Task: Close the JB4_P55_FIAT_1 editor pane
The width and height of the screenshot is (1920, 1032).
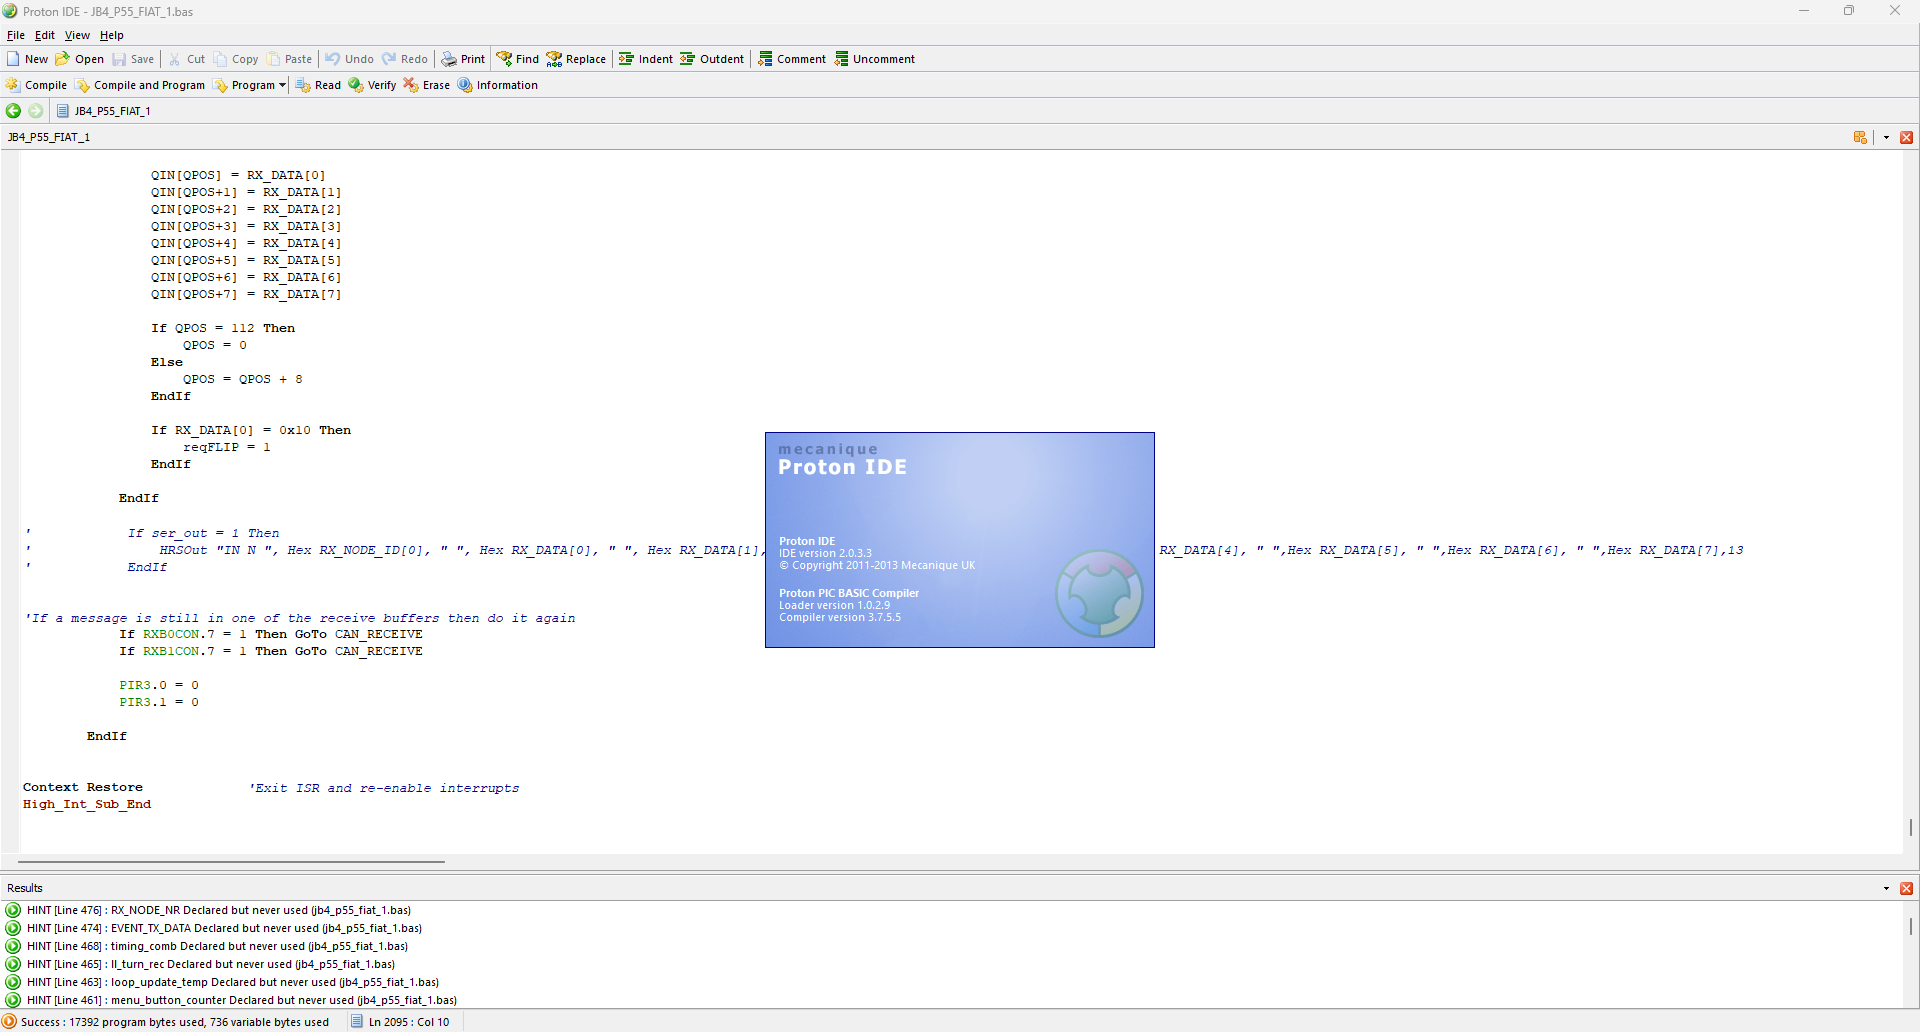Action: pyautogui.click(x=1906, y=137)
